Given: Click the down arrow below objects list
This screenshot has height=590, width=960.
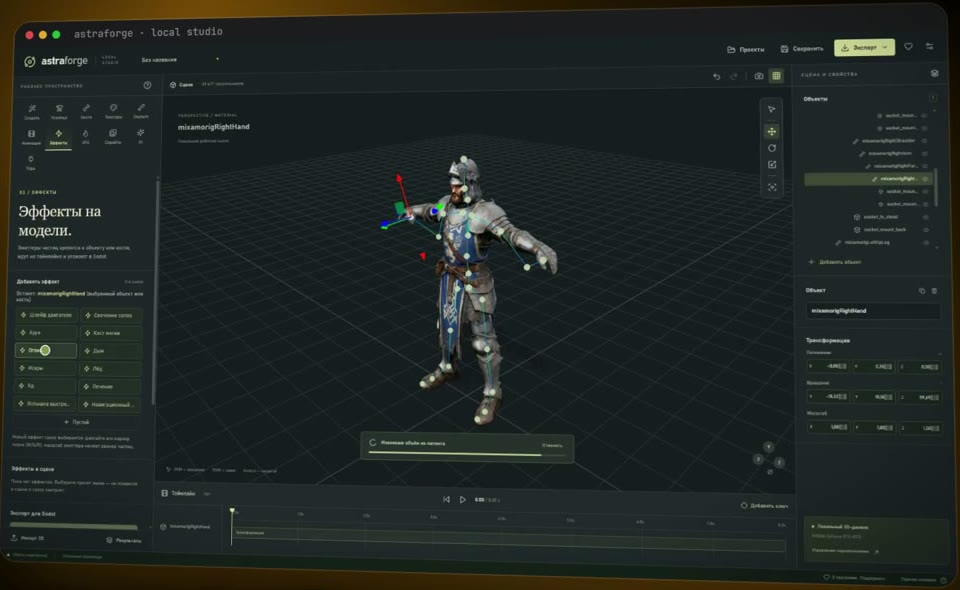Looking at the screenshot, I should [937, 249].
